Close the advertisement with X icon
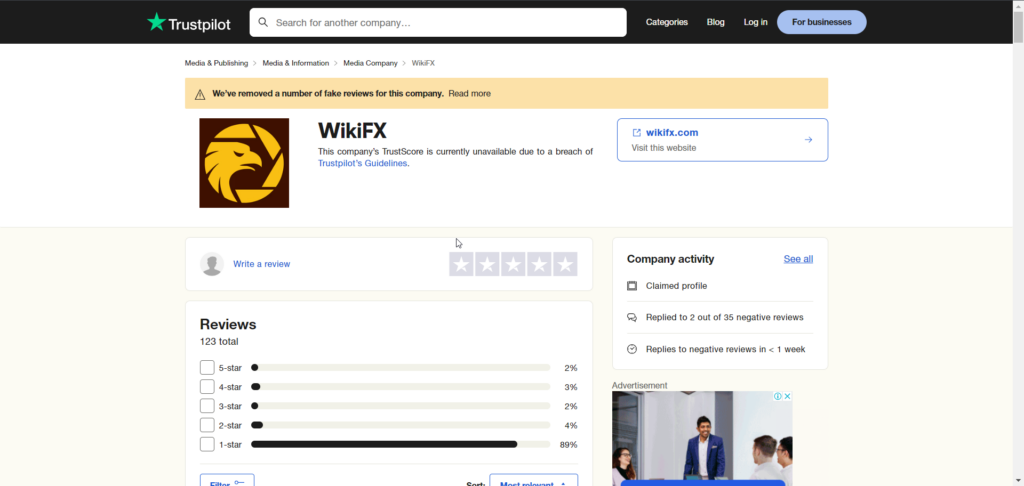The width and height of the screenshot is (1024, 486). 788,397
